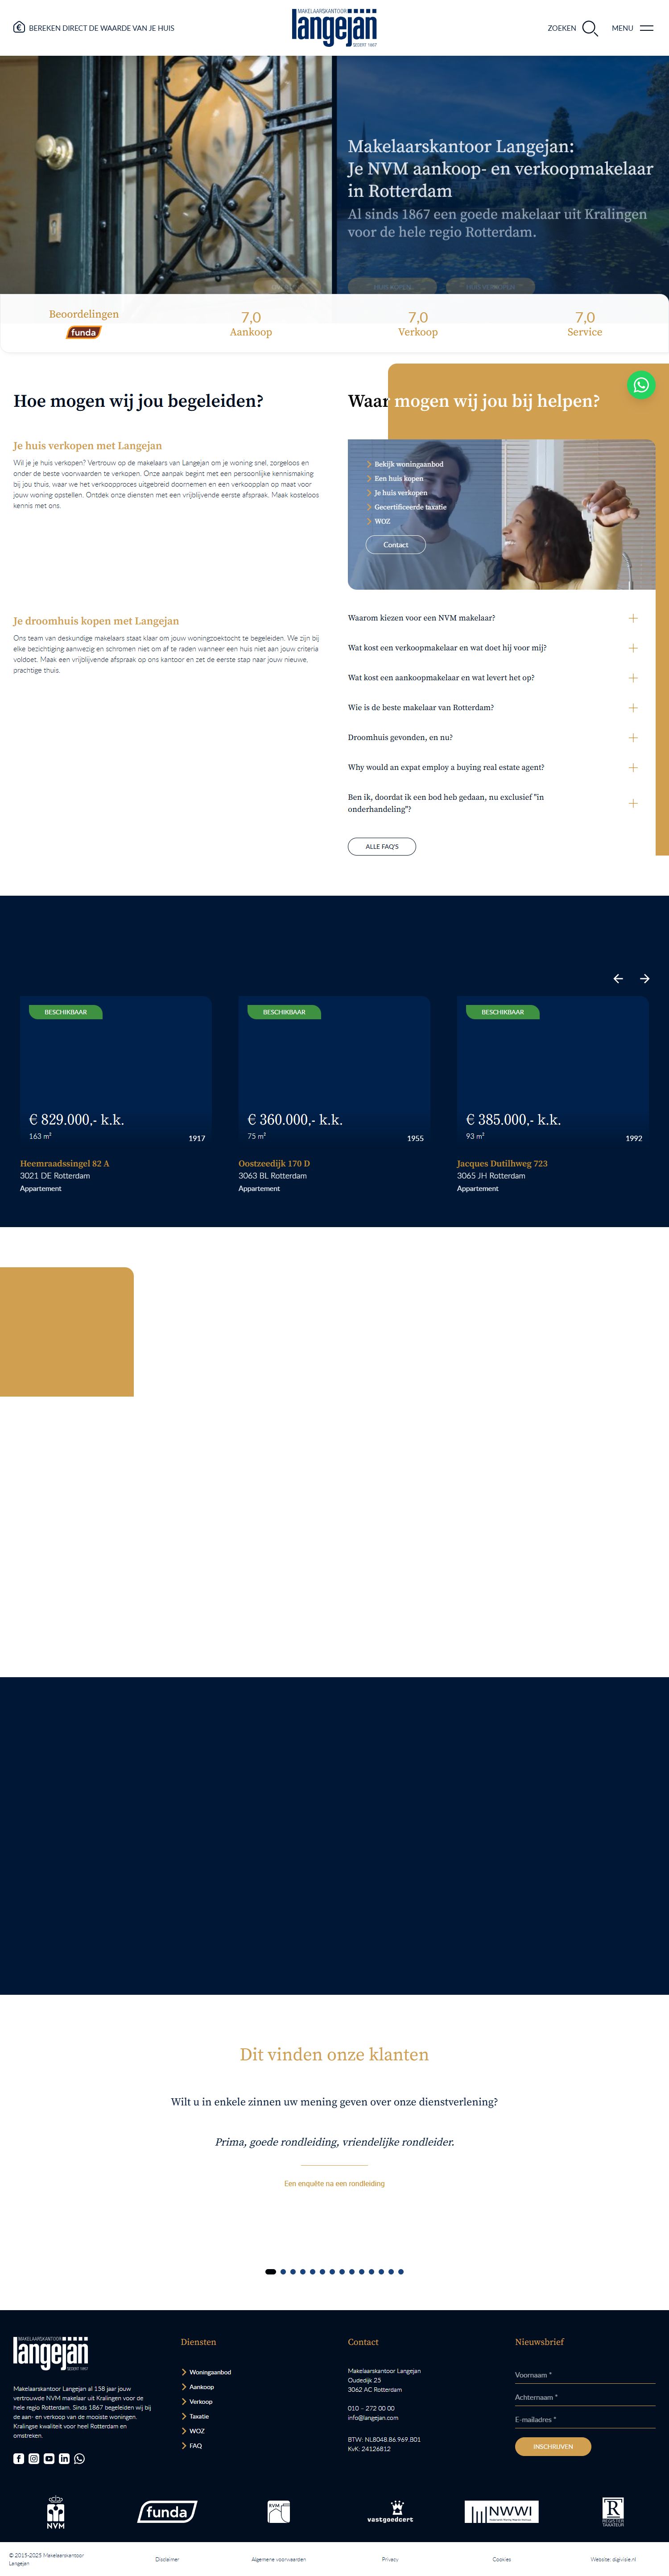Click the INSCHRIJVEN newsletter button
The width and height of the screenshot is (669, 2576).
[553, 2446]
